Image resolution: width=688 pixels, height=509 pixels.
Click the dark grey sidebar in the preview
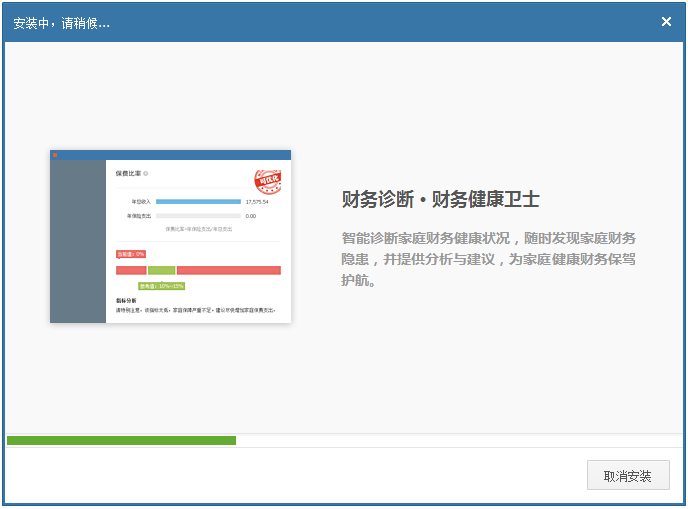78,240
